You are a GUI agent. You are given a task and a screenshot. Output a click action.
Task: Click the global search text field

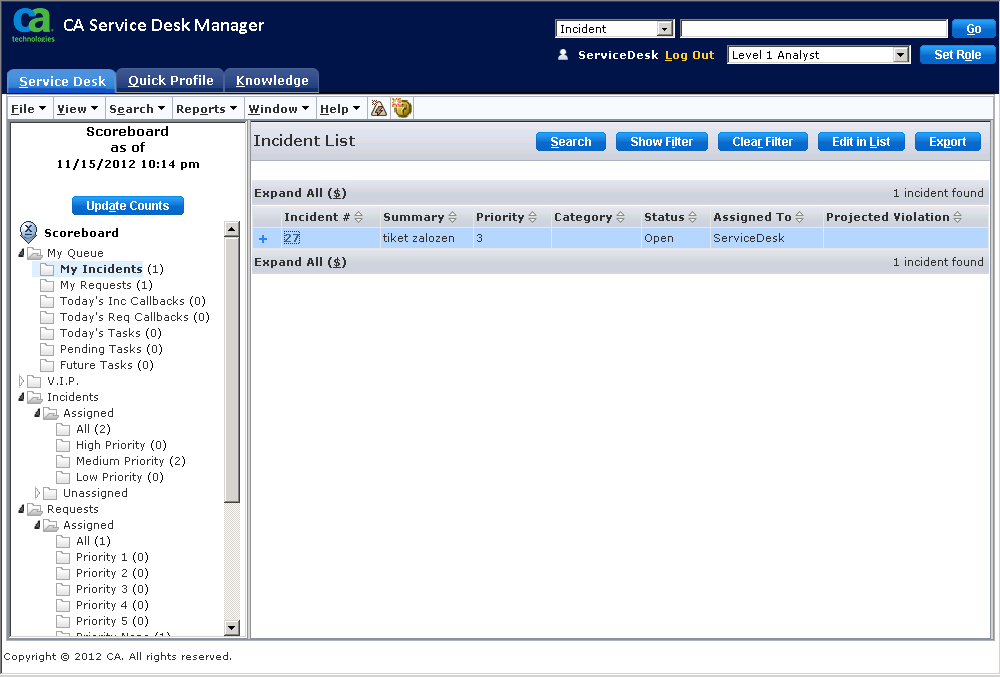[814, 29]
